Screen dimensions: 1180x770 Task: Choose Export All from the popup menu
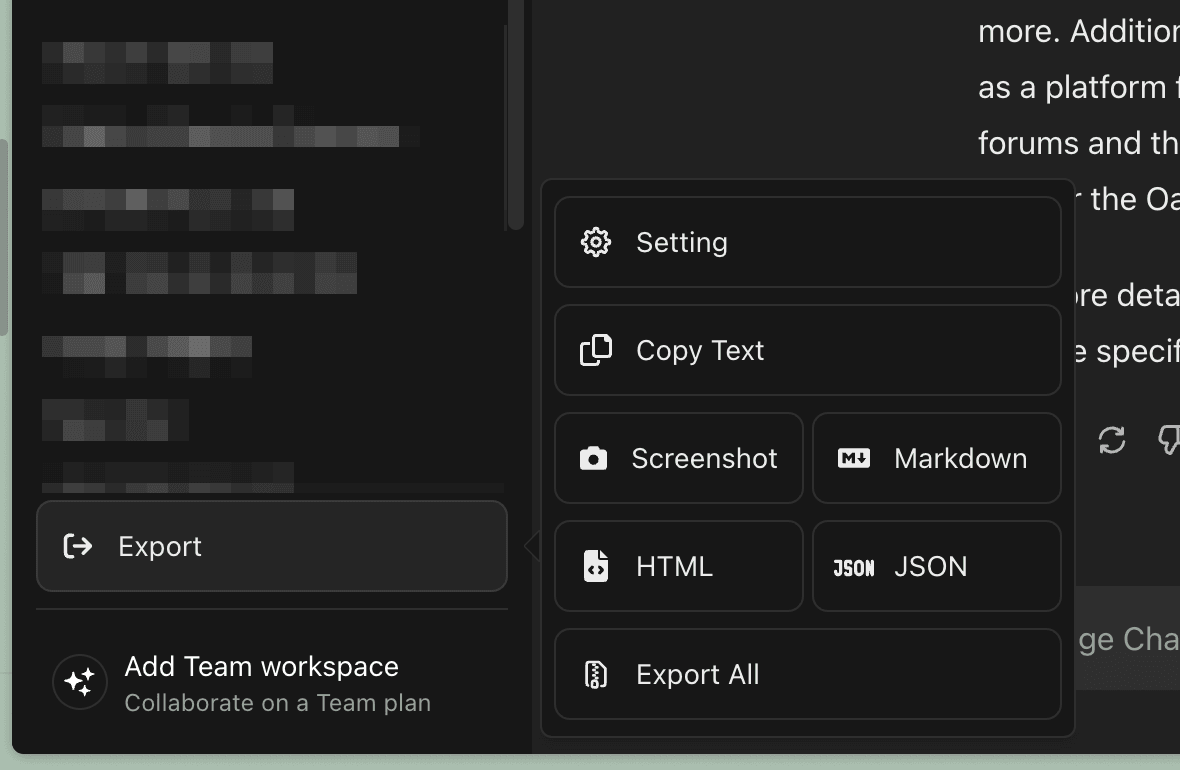pyautogui.click(x=807, y=674)
